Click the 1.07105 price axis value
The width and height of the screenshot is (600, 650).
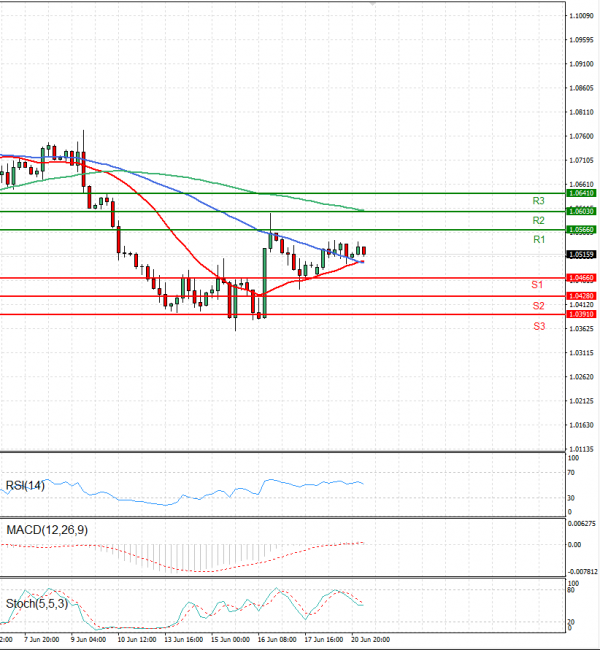point(582,160)
